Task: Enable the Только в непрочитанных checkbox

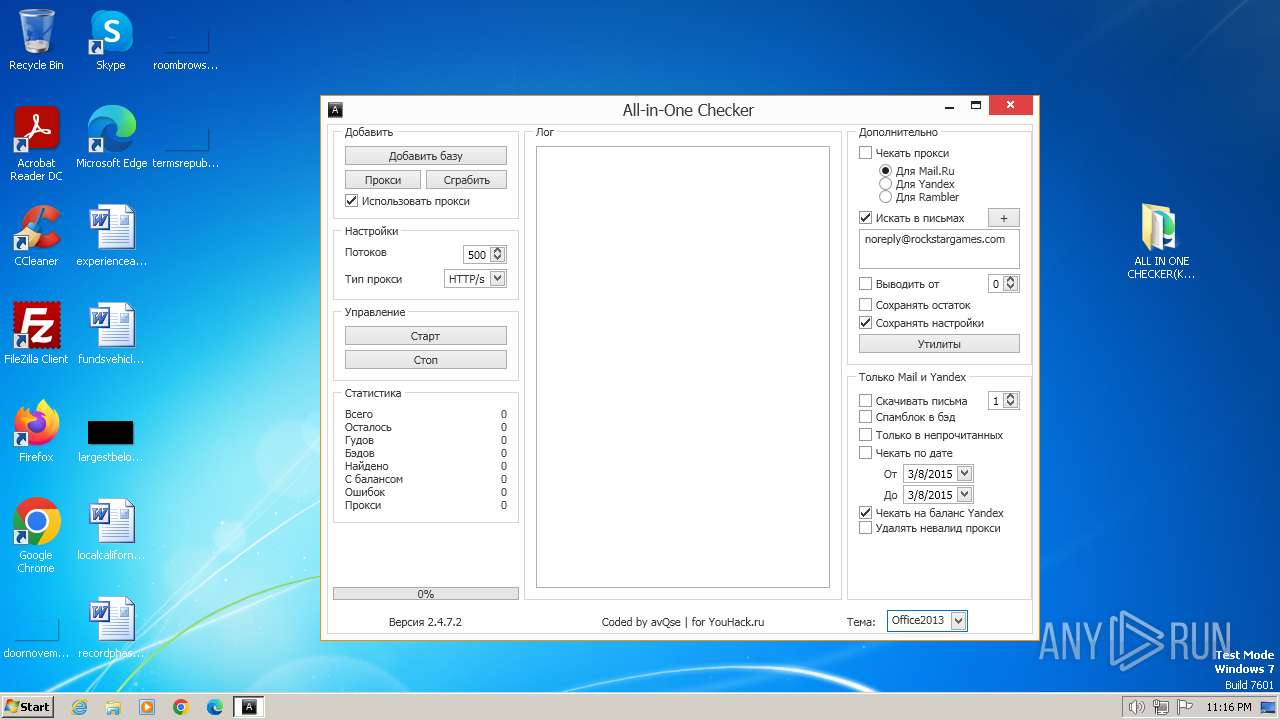Action: coord(865,435)
